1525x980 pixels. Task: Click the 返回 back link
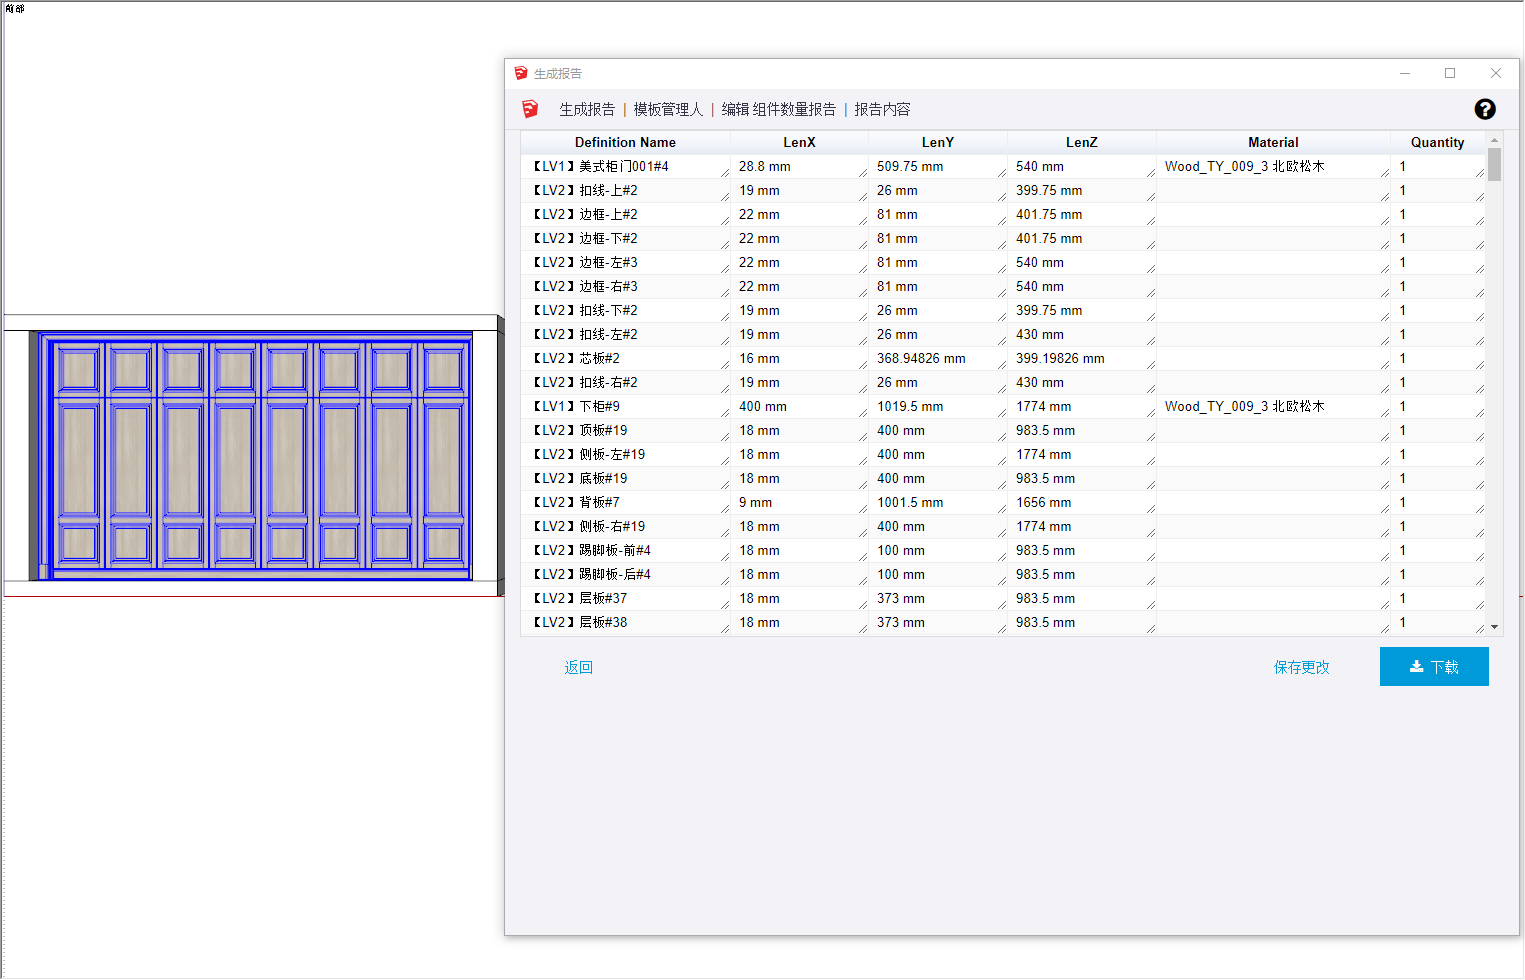578,667
